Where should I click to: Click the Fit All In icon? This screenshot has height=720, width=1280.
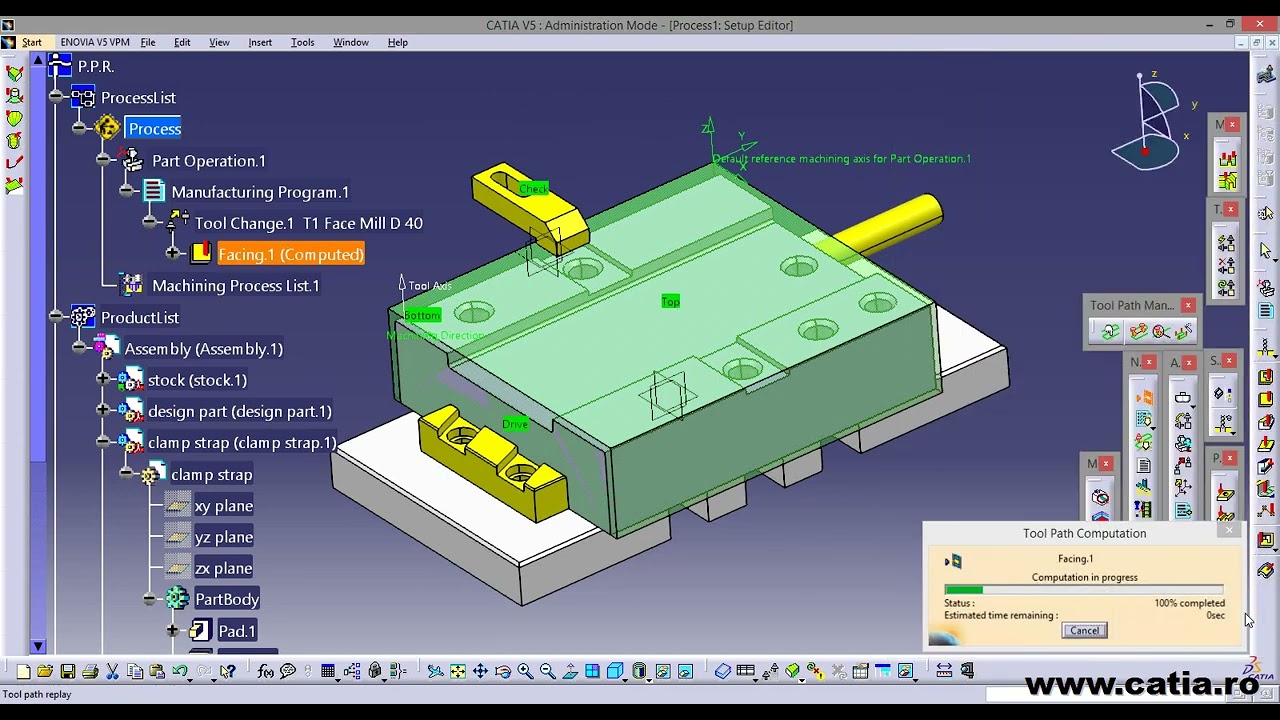[x=458, y=672]
